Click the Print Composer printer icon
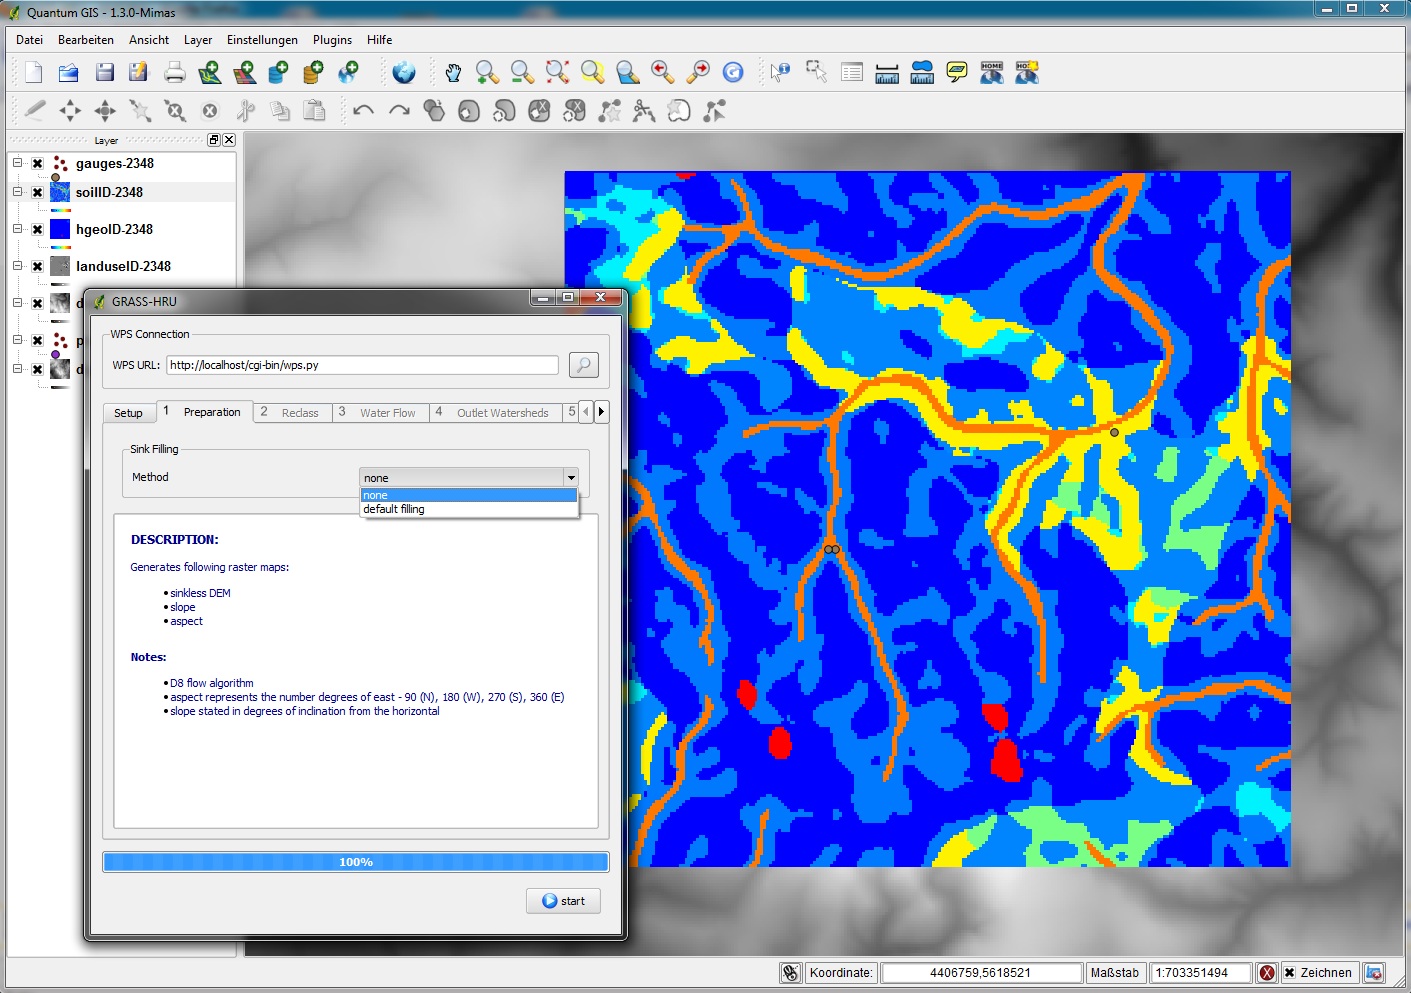This screenshot has width=1411, height=993. pyautogui.click(x=174, y=72)
